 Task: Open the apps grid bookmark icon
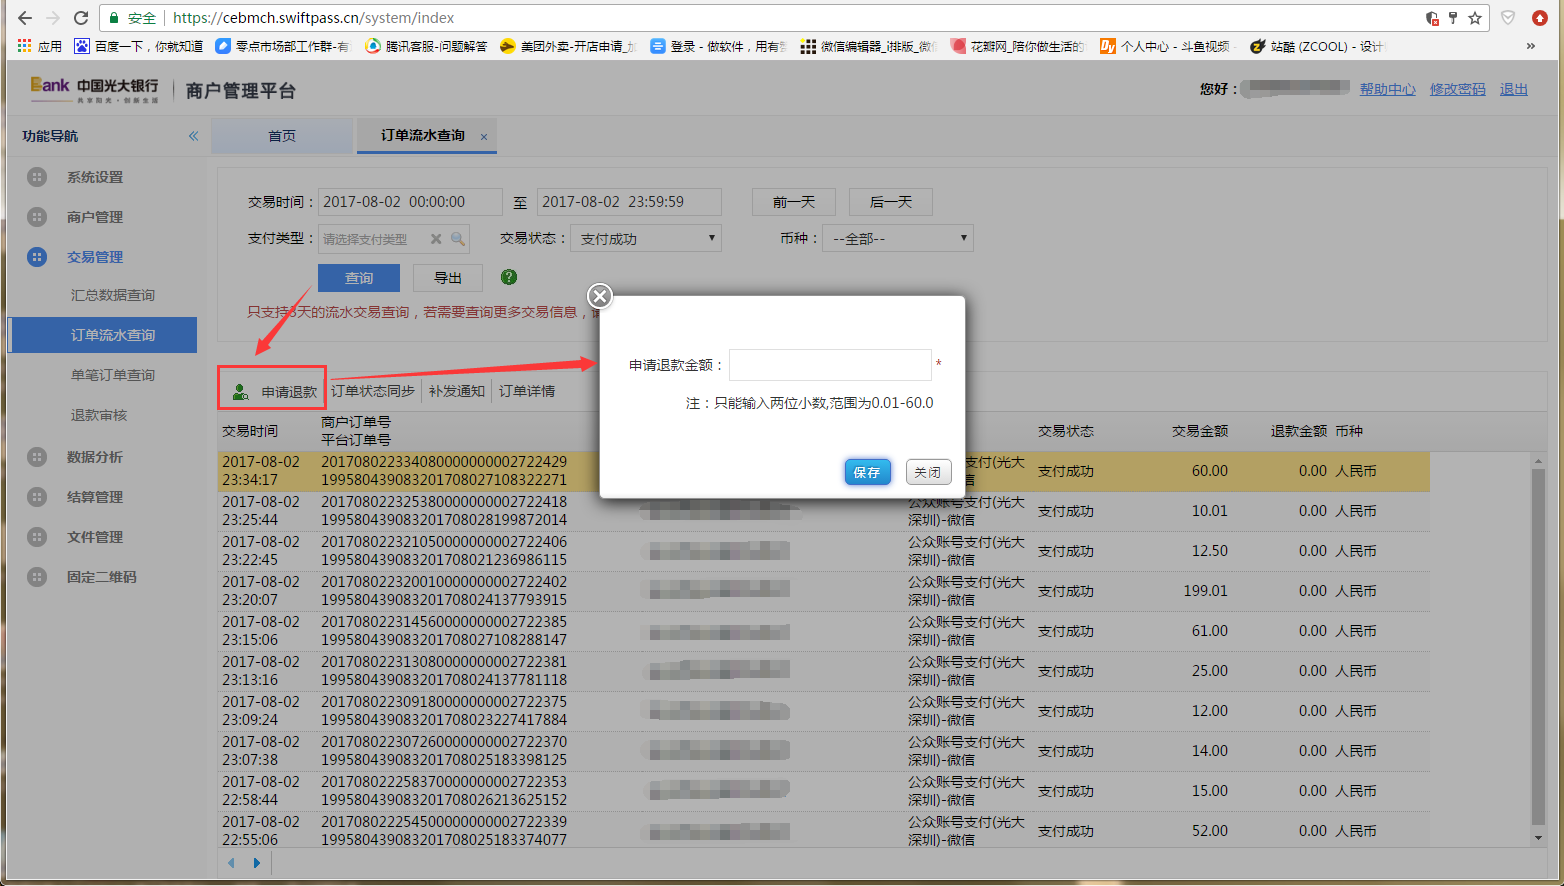click(25, 46)
